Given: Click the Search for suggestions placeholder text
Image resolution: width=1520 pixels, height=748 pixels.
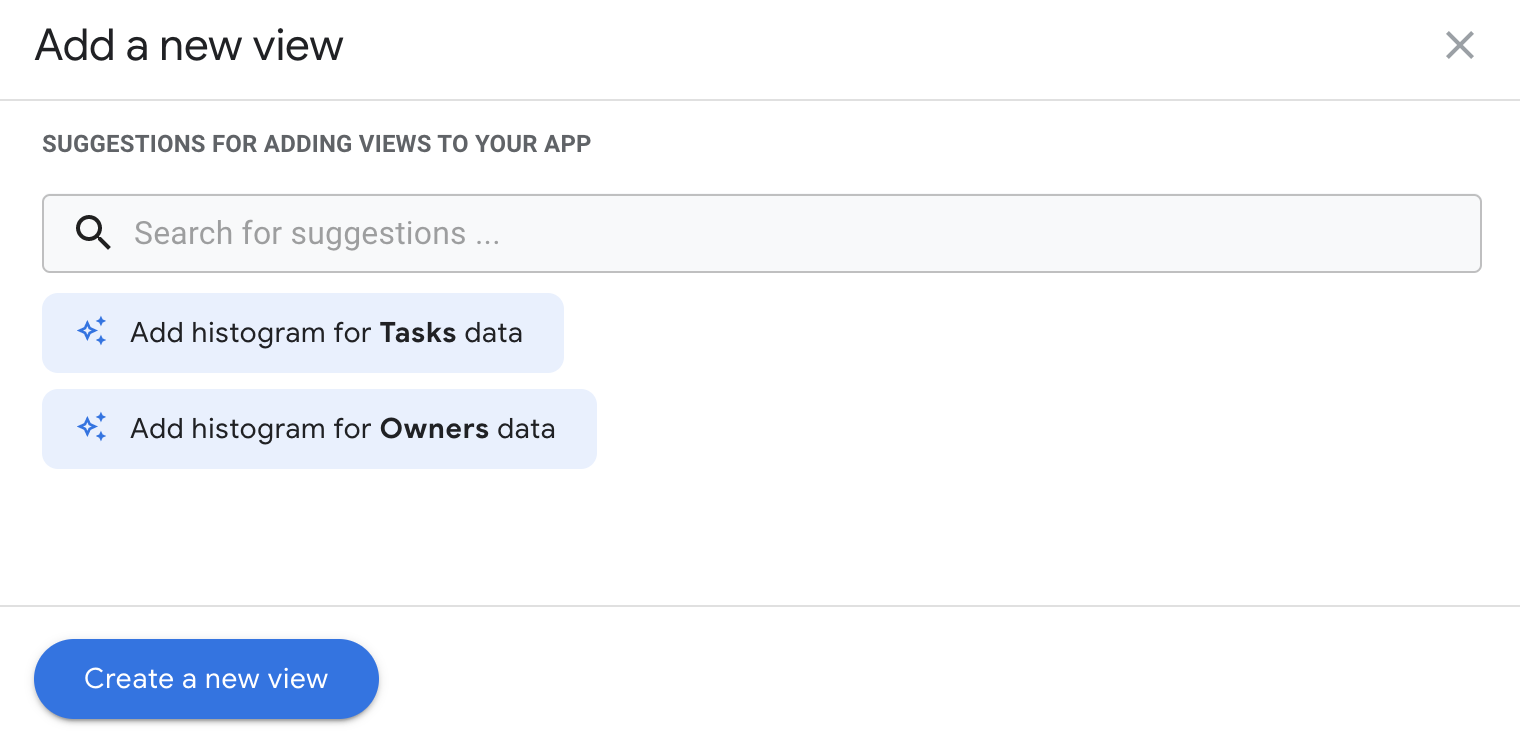Looking at the screenshot, I should point(316,233).
